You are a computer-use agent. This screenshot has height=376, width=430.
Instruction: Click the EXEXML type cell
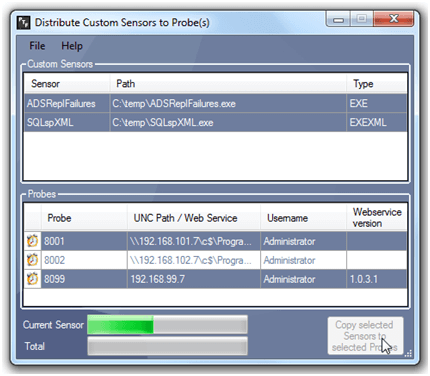pos(377,122)
